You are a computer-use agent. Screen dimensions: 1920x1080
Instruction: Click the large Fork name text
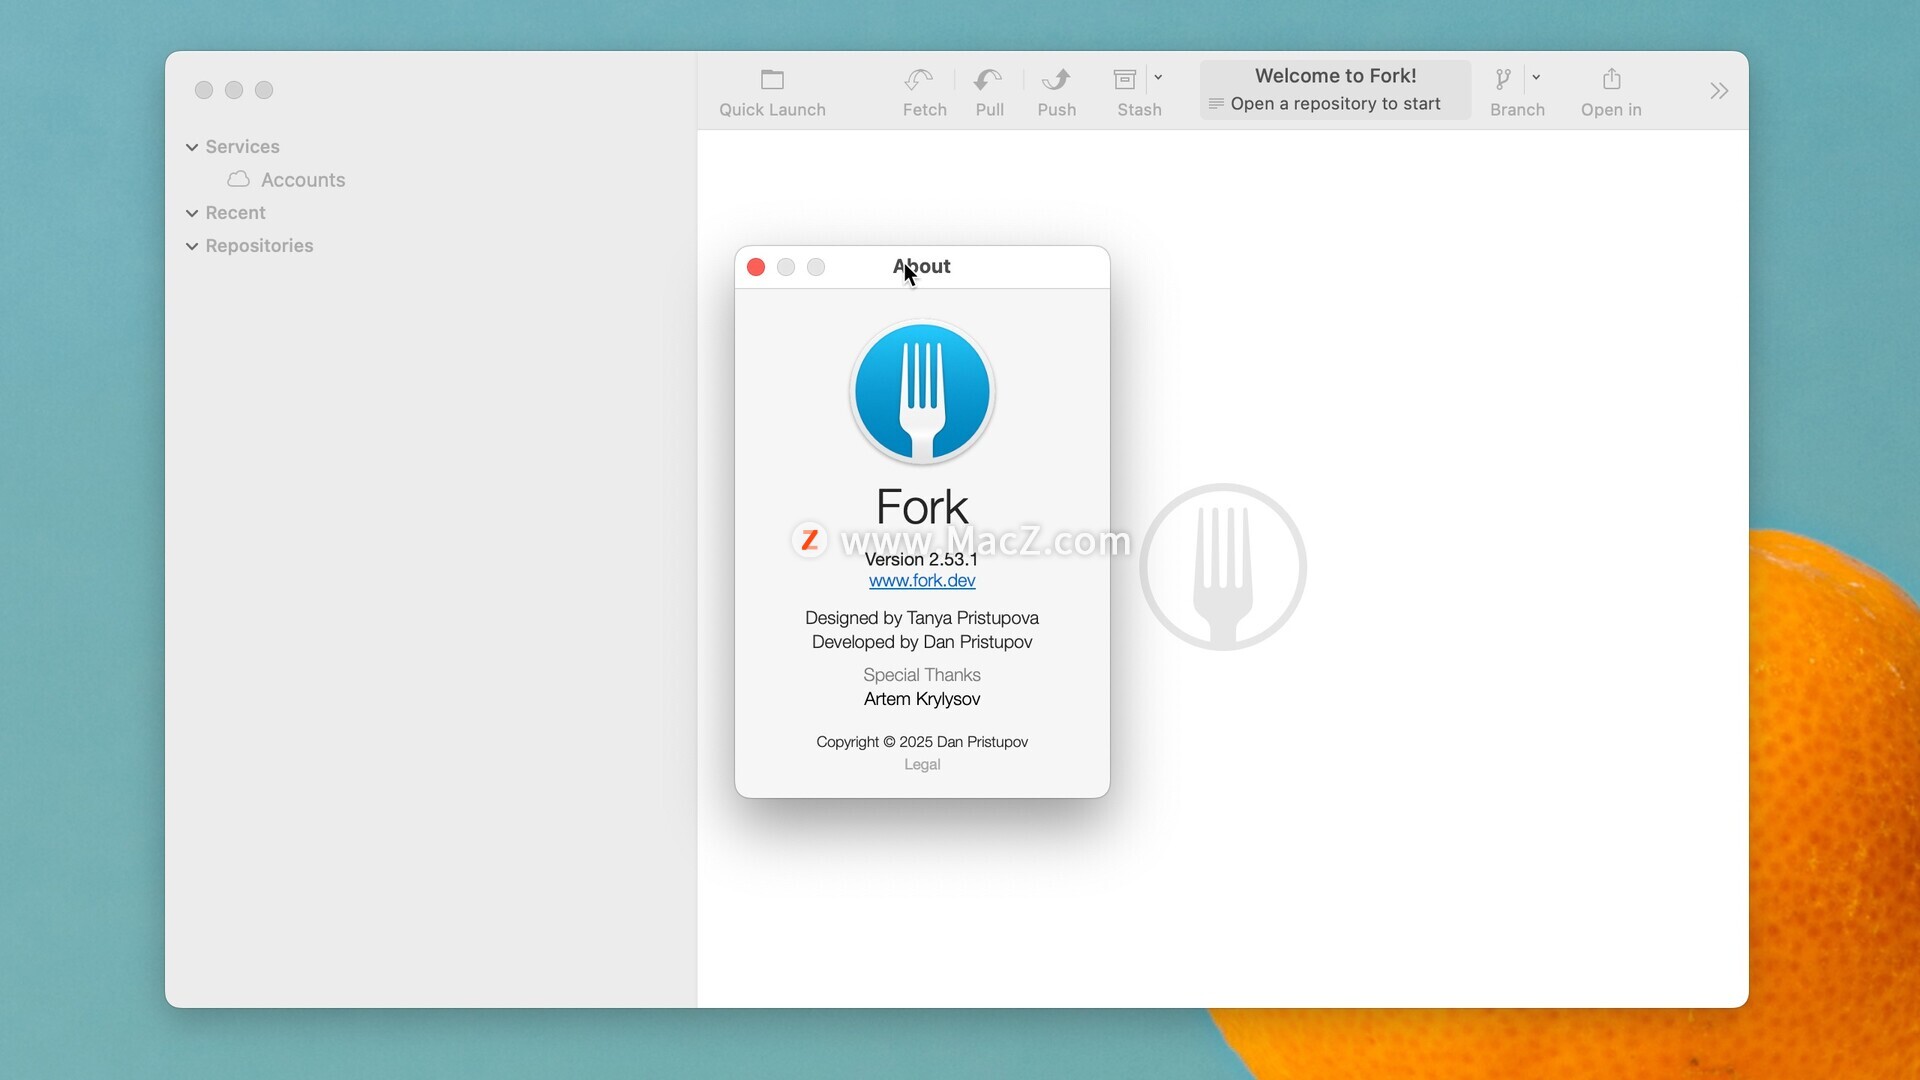(922, 507)
